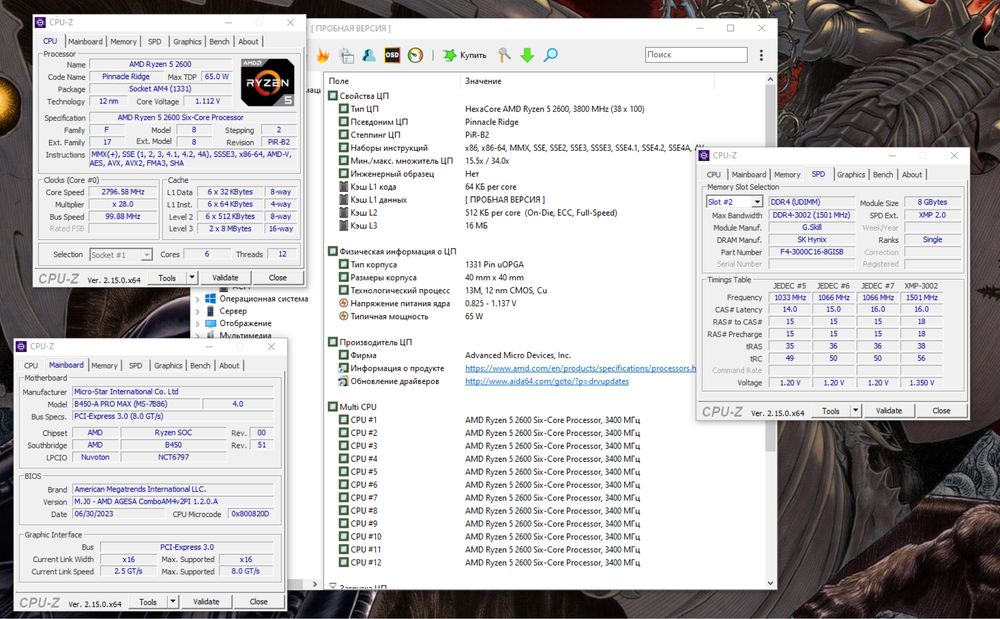Click AIDA64 vertical scrollbar down arrow
The image size is (1000, 619).
770,583
